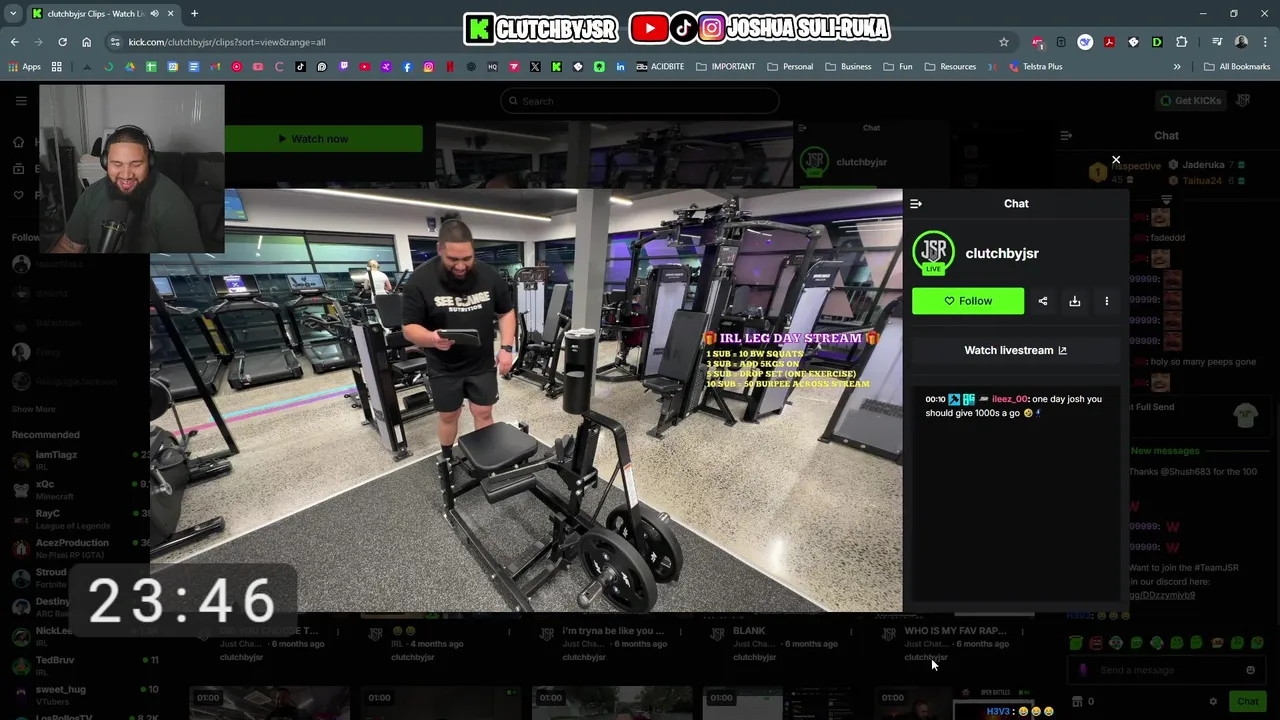The width and height of the screenshot is (1280, 720).
Task: Play the gym clip video
Action: coord(526,400)
